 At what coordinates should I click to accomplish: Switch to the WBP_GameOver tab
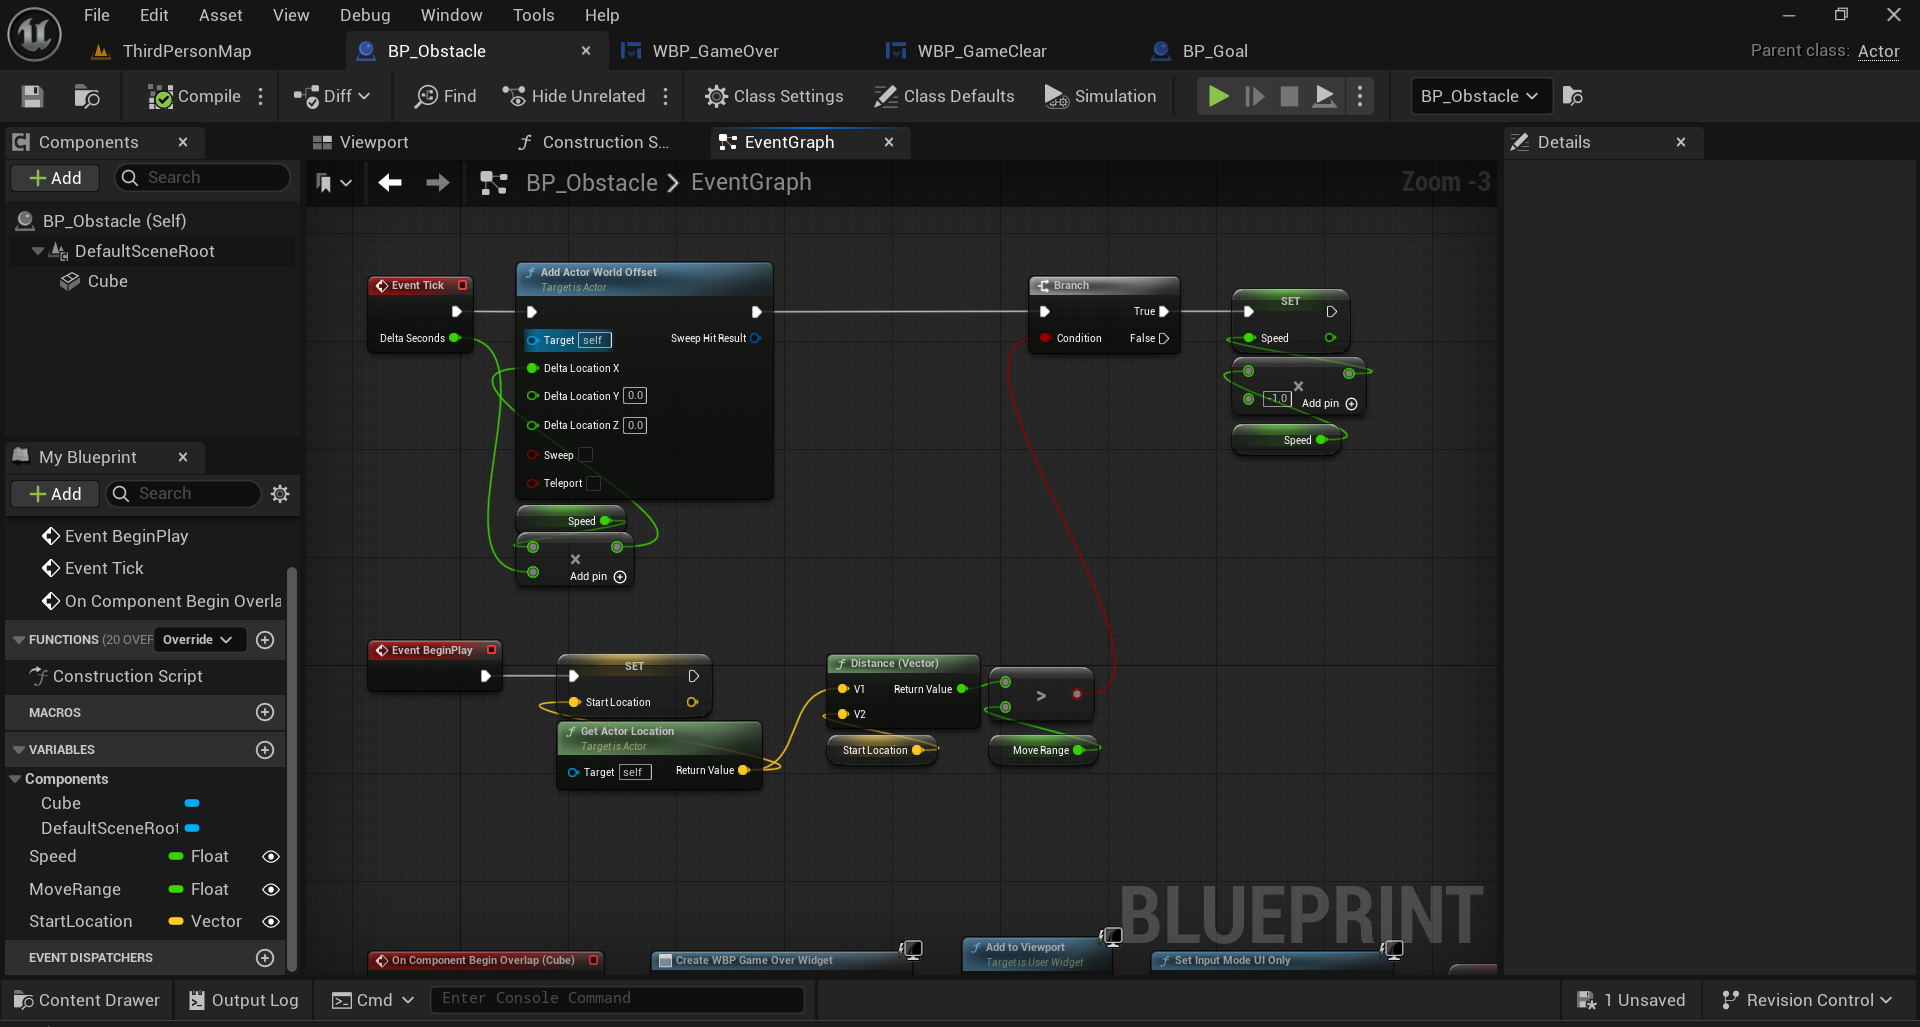click(x=715, y=51)
